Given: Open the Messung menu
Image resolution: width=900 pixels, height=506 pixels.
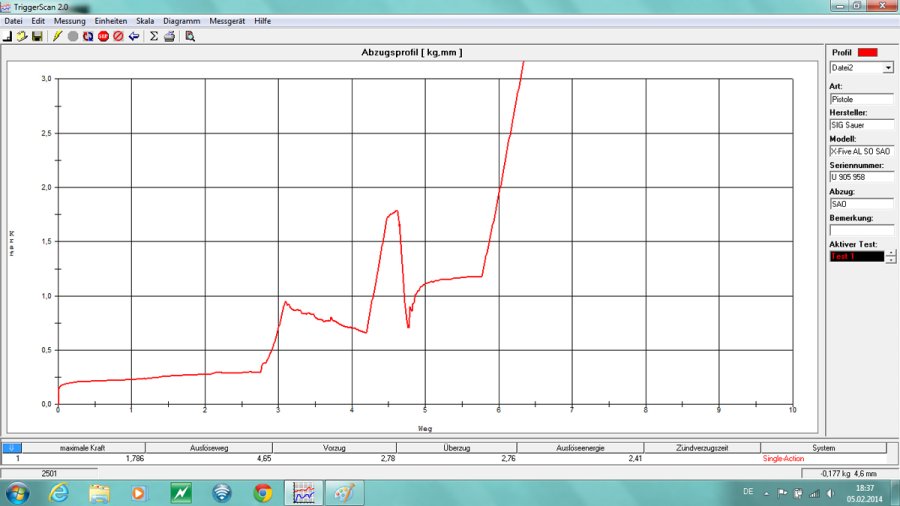Looking at the screenshot, I should tap(70, 20).
